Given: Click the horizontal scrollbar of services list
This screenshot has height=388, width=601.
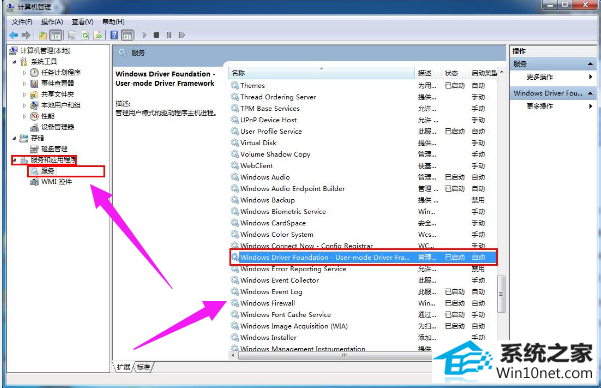Looking at the screenshot, I should [x=334, y=355].
